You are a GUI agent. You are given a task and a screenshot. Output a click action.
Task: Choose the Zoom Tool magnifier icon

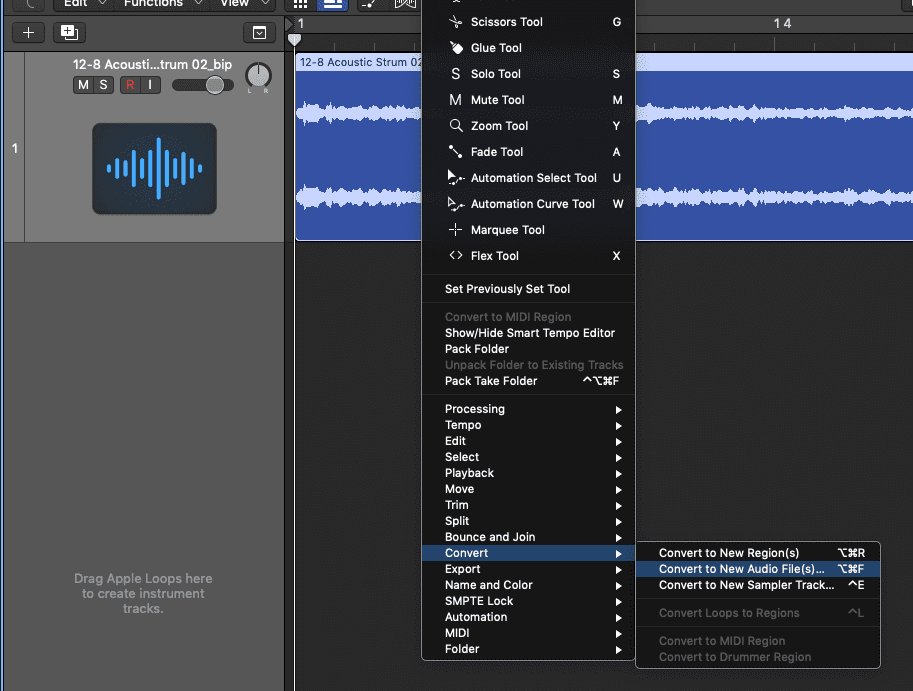tap(456, 126)
